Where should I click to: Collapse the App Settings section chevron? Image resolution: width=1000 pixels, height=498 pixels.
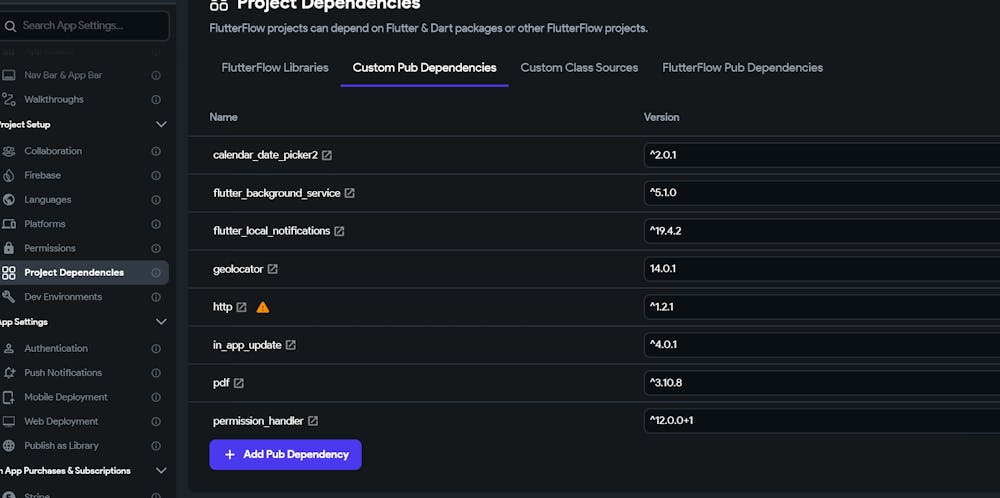(x=161, y=322)
